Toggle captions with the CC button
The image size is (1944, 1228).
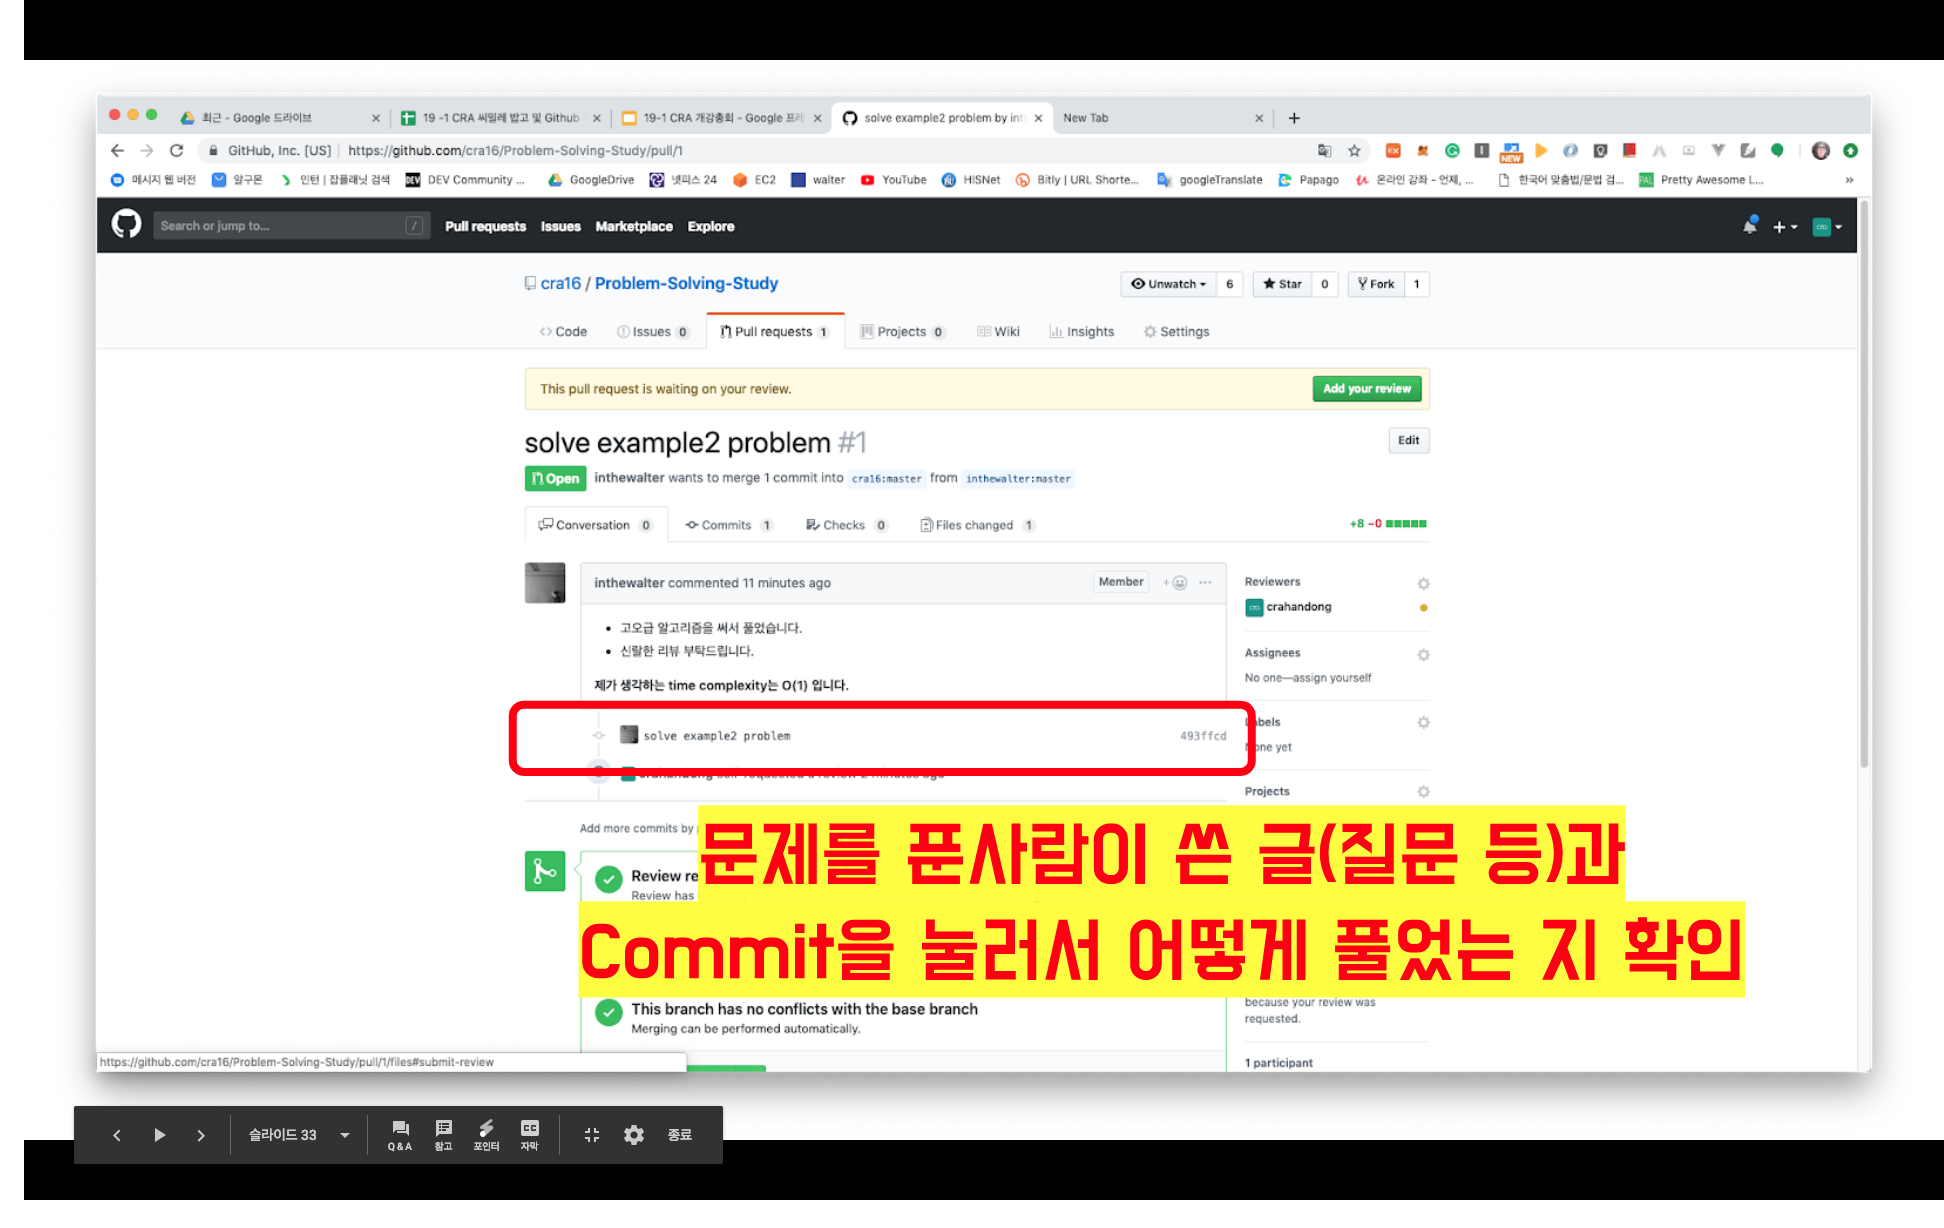pos(529,1135)
